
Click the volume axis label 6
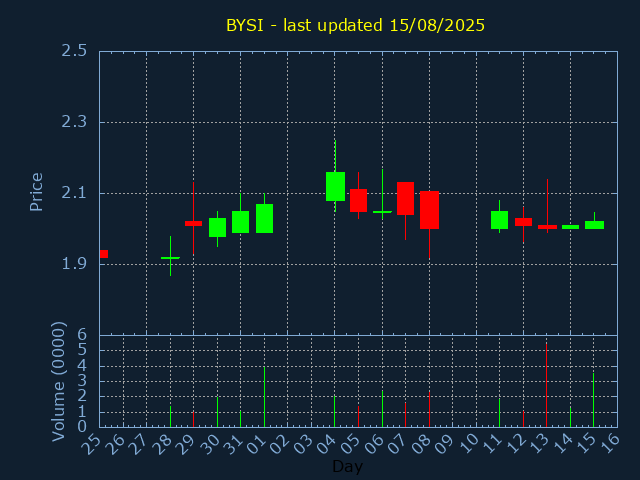pos(82,335)
